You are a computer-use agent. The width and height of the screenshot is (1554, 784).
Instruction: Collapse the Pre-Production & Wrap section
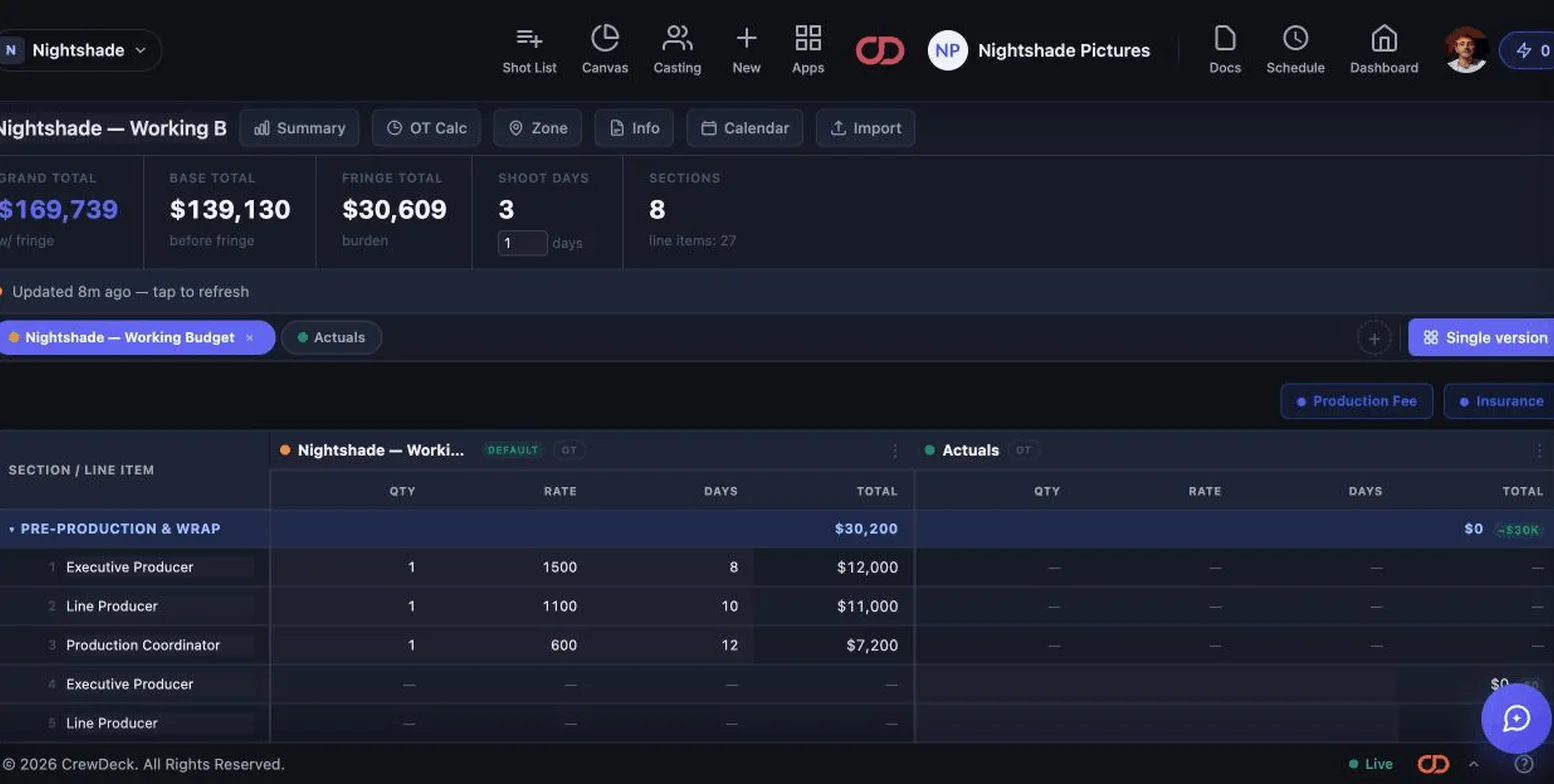(12, 529)
